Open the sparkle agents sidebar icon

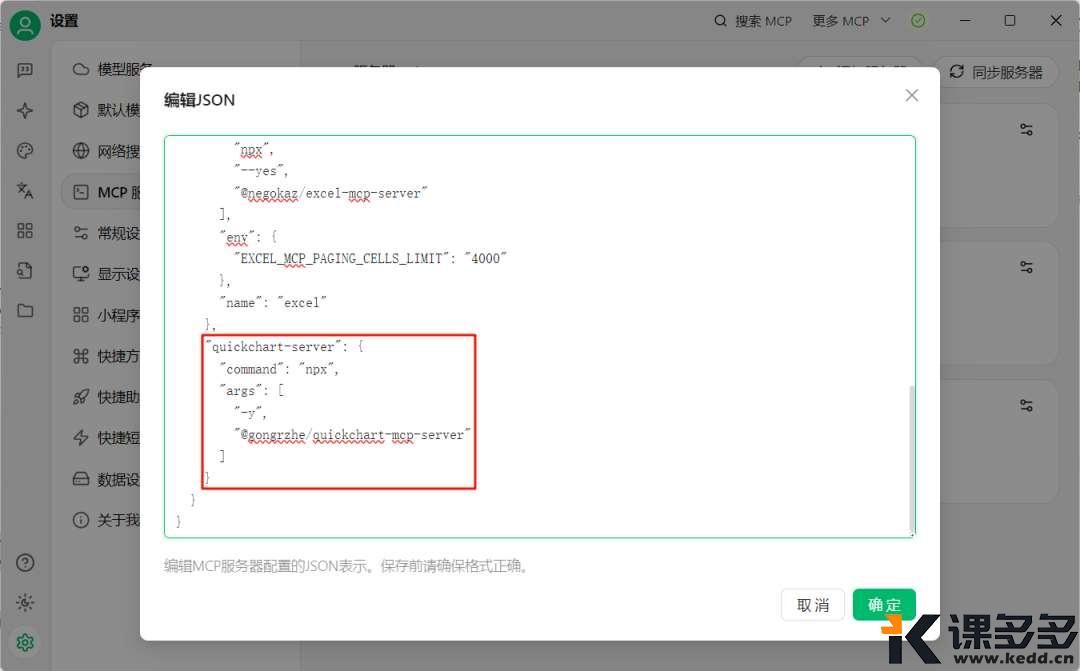tap(25, 110)
